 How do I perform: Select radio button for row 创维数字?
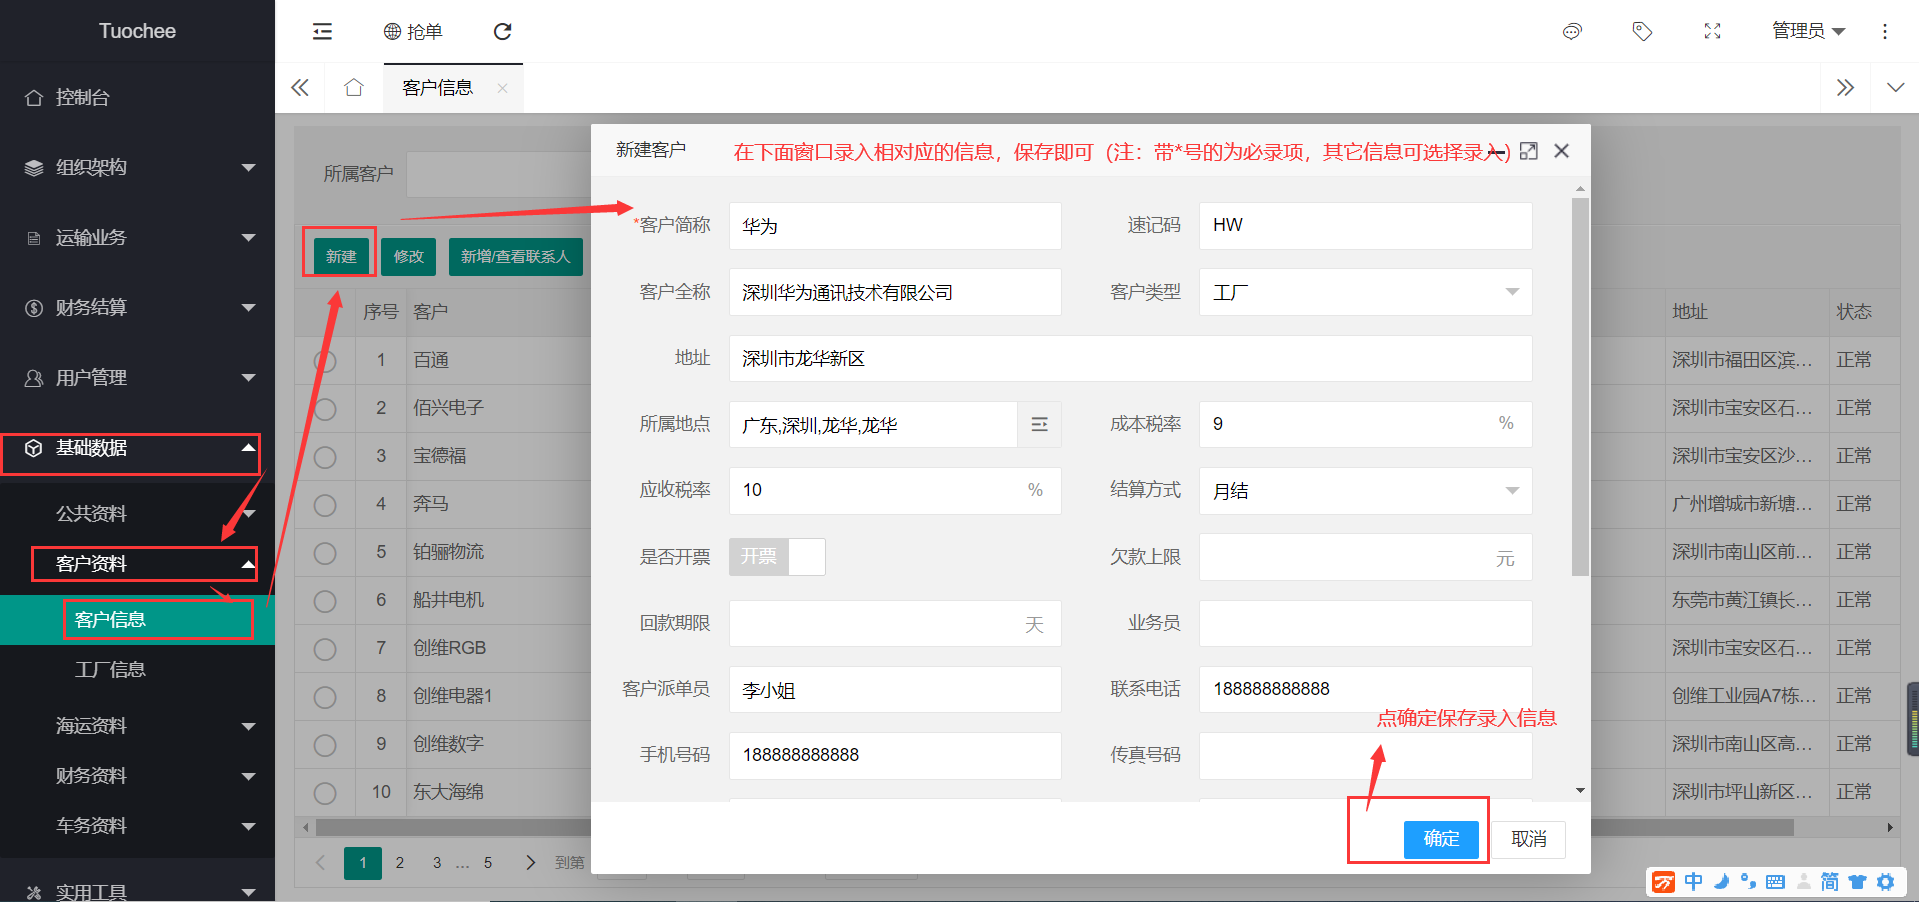pyautogui.click(x=325, y=745)
